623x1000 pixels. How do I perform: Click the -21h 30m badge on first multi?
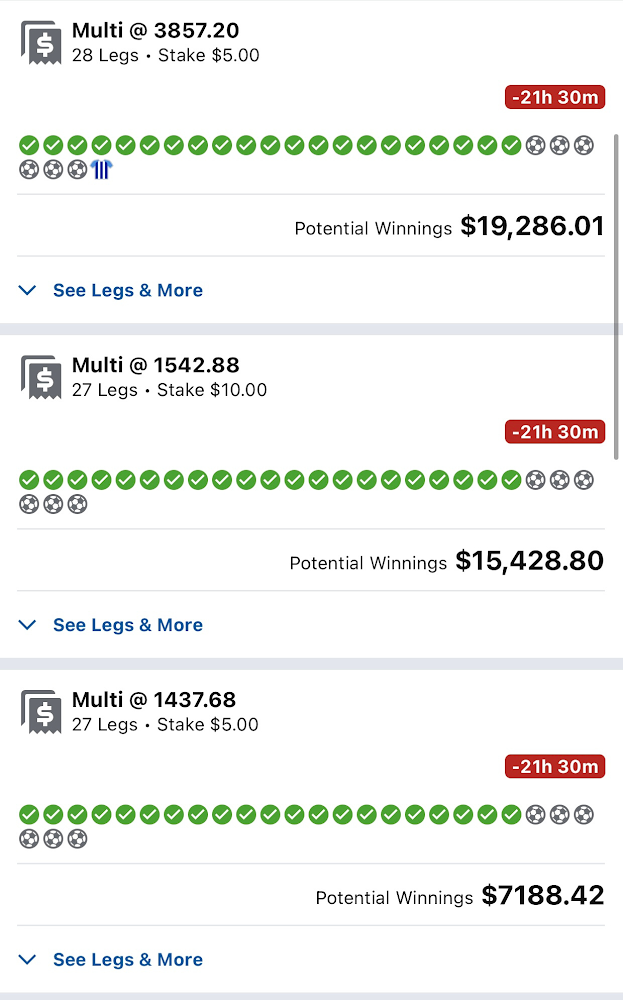[555, 98]
